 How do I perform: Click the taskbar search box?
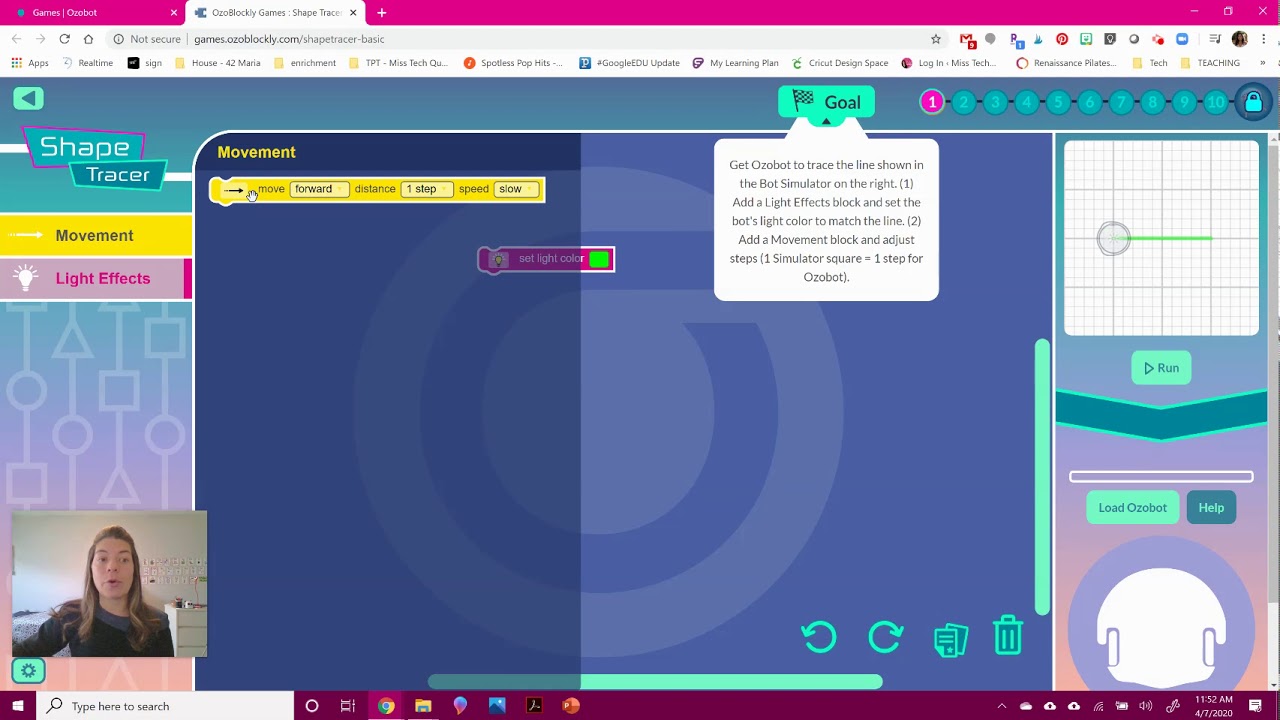pos(166,706)
